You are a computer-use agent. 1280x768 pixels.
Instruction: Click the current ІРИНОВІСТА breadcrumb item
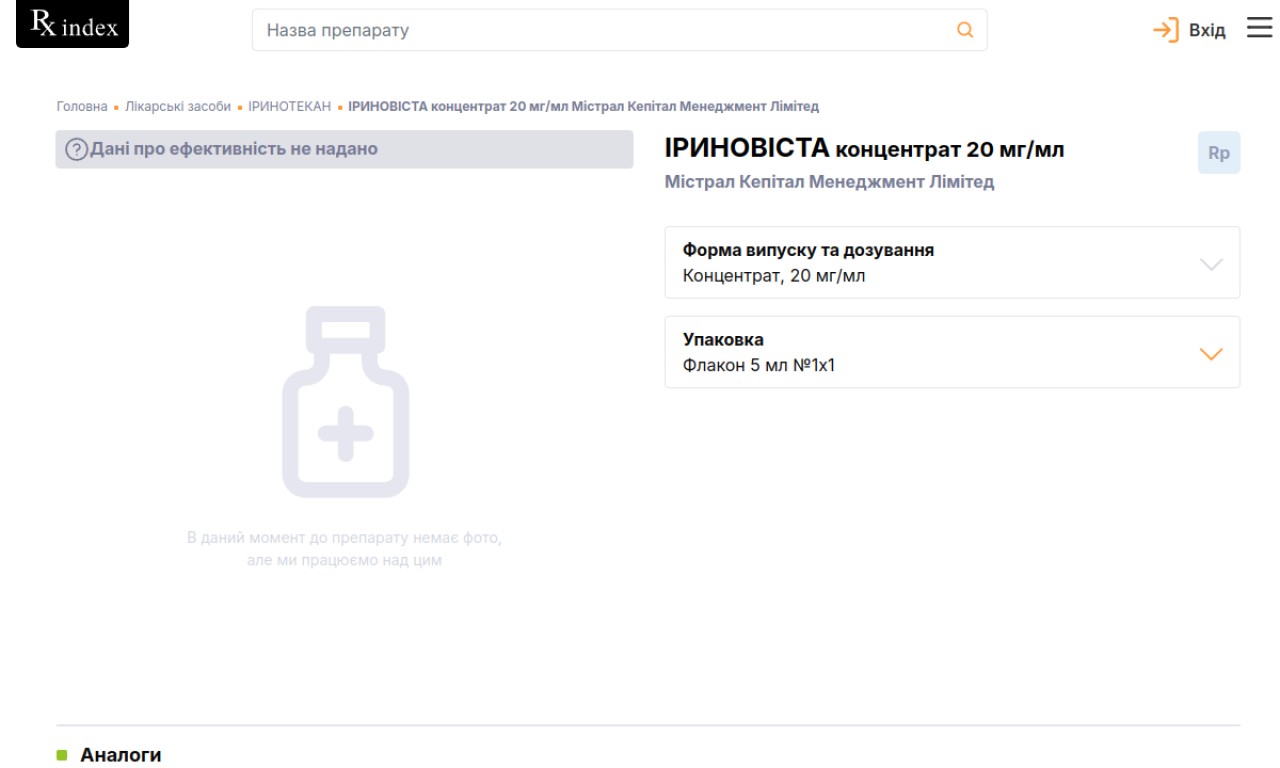point(583,106)
